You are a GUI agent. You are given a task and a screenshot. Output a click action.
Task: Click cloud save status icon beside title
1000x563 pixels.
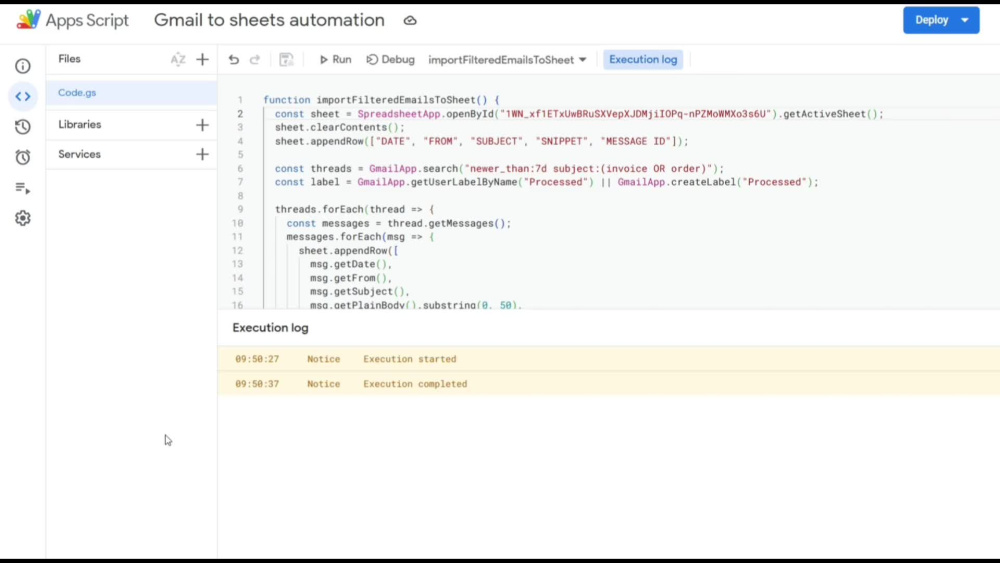410,20
